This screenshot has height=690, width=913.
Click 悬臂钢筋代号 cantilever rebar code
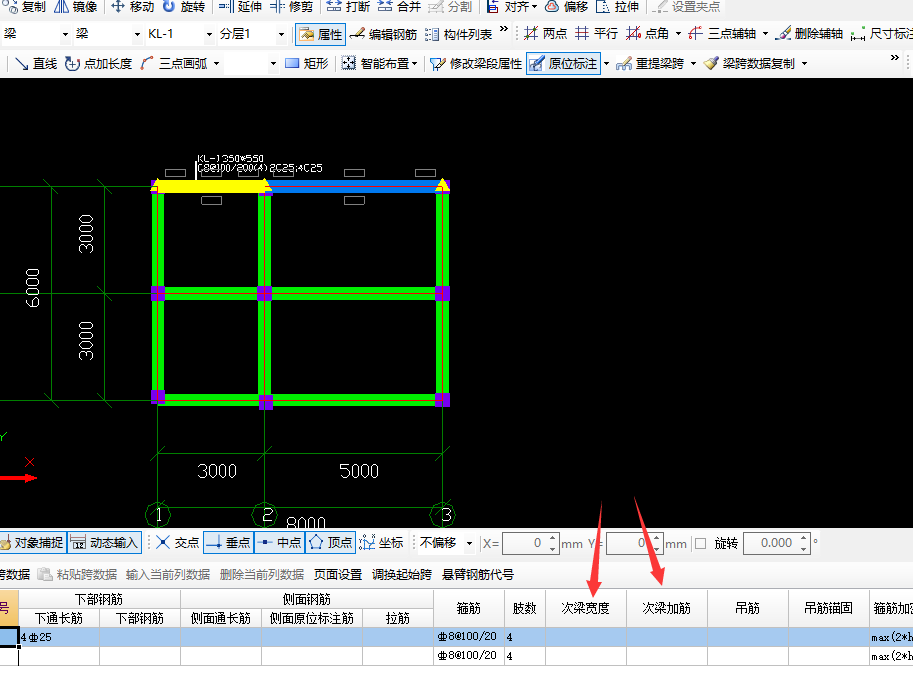click(x=477, y=575)
